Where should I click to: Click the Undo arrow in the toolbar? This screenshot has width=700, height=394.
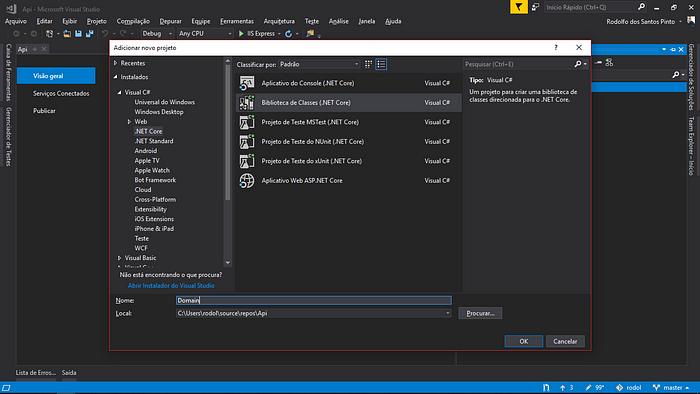pyautogui.click(x=105, y=33)
